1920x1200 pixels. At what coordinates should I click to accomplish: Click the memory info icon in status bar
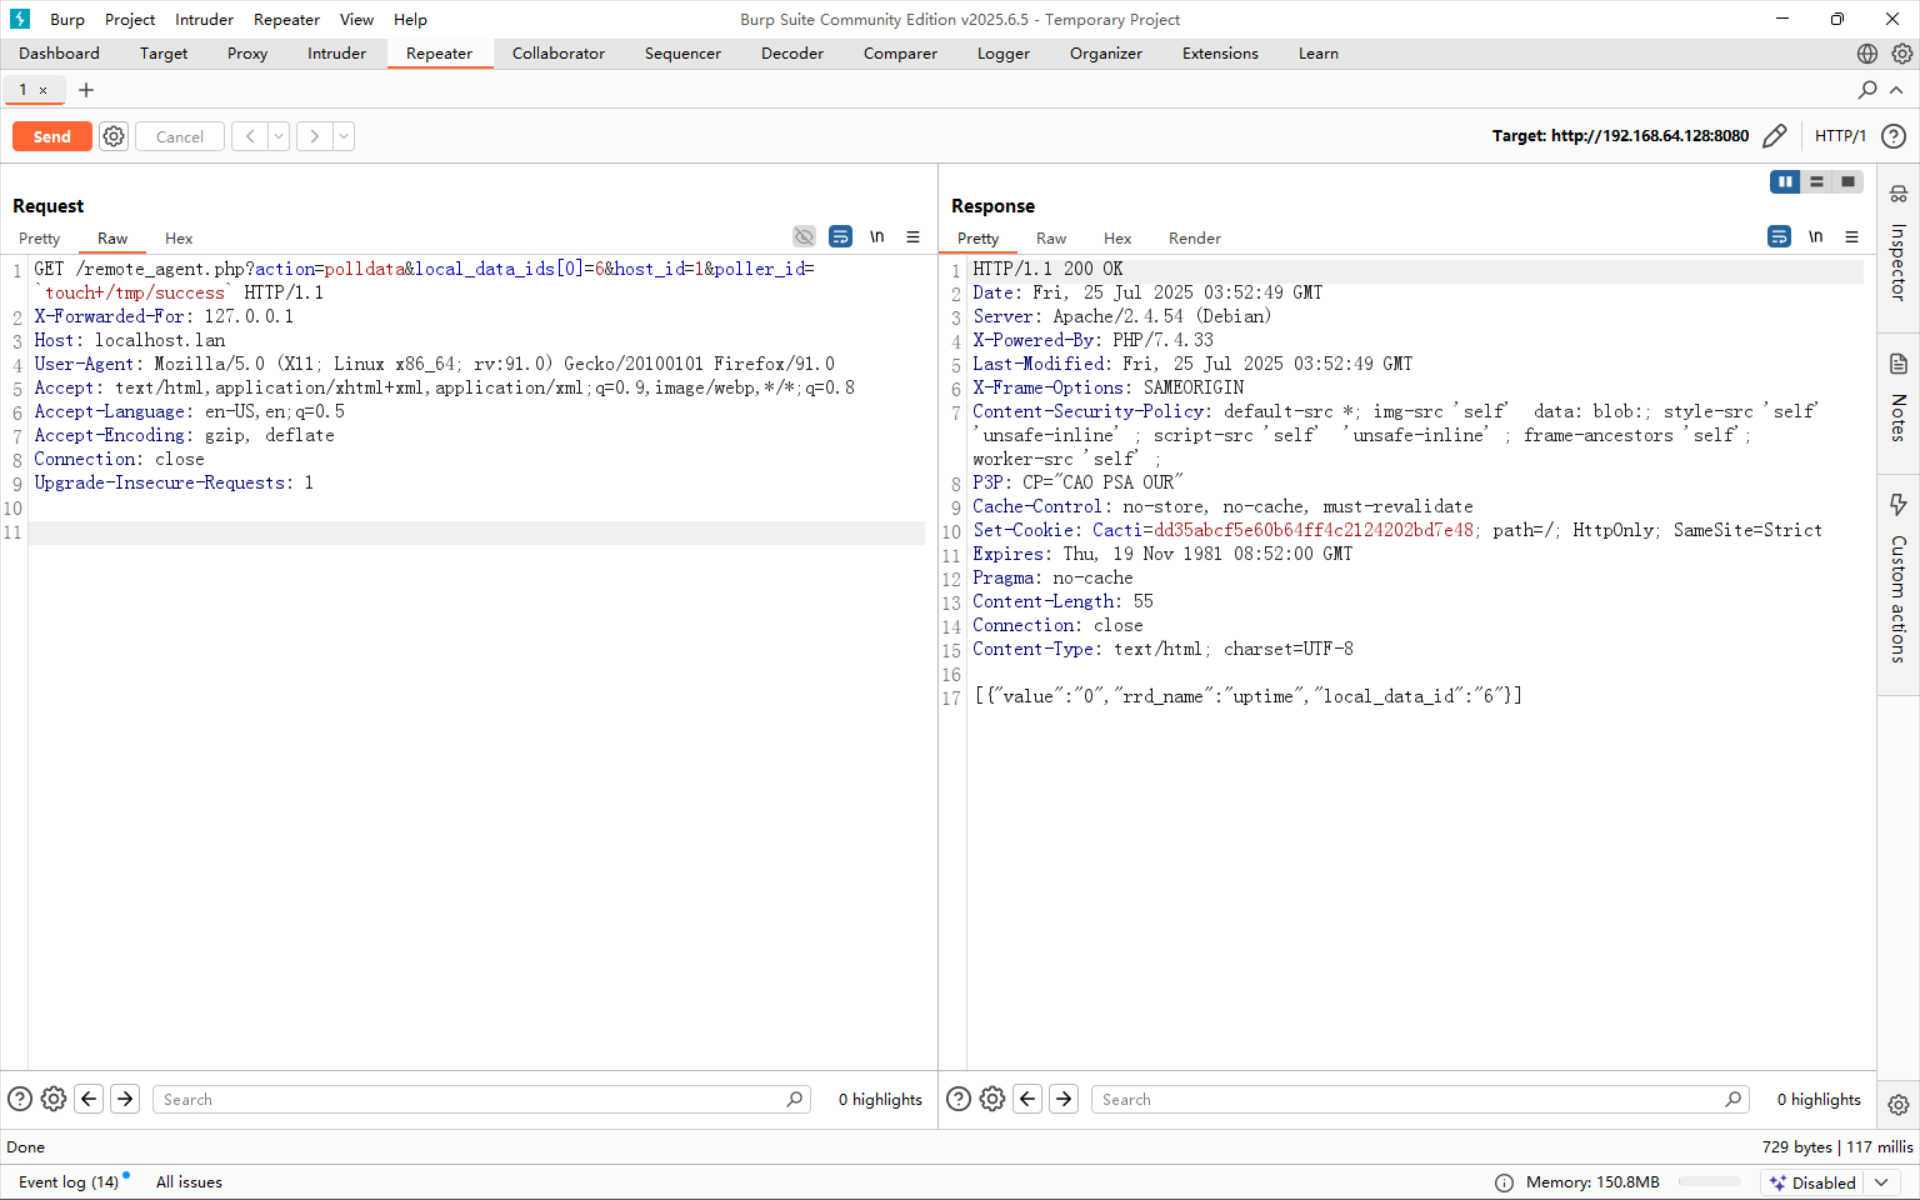[1504, 1183]
